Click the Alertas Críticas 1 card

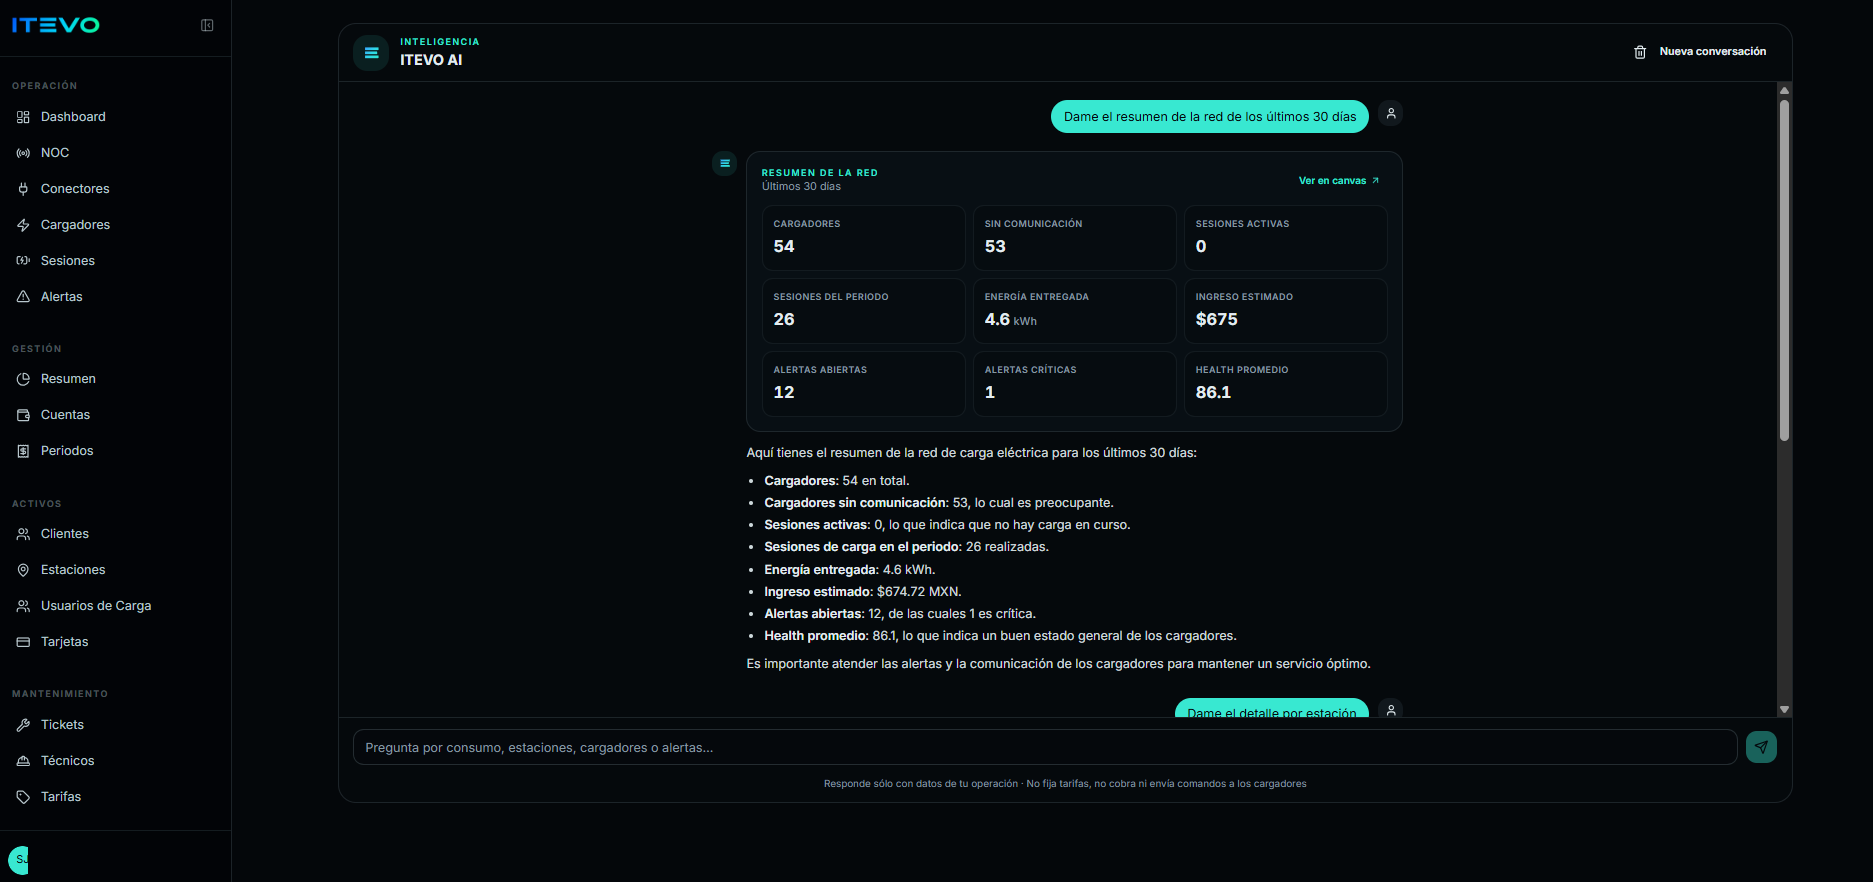tap(1075, 384)
